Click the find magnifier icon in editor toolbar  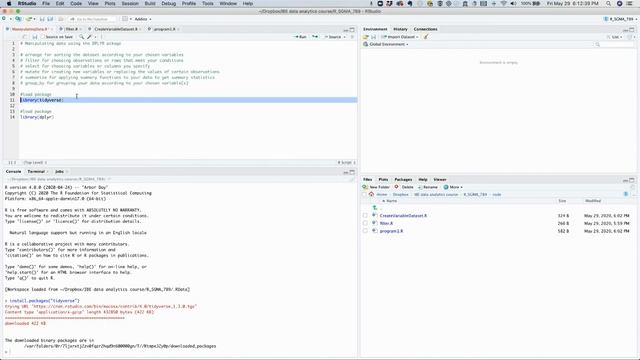coord(82,37)
